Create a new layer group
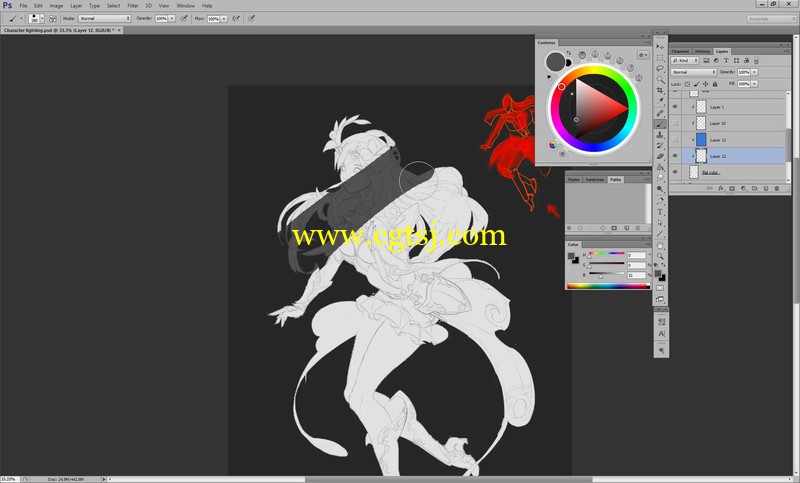The width and height of the screenshot is (800, 483). [755, 188]
